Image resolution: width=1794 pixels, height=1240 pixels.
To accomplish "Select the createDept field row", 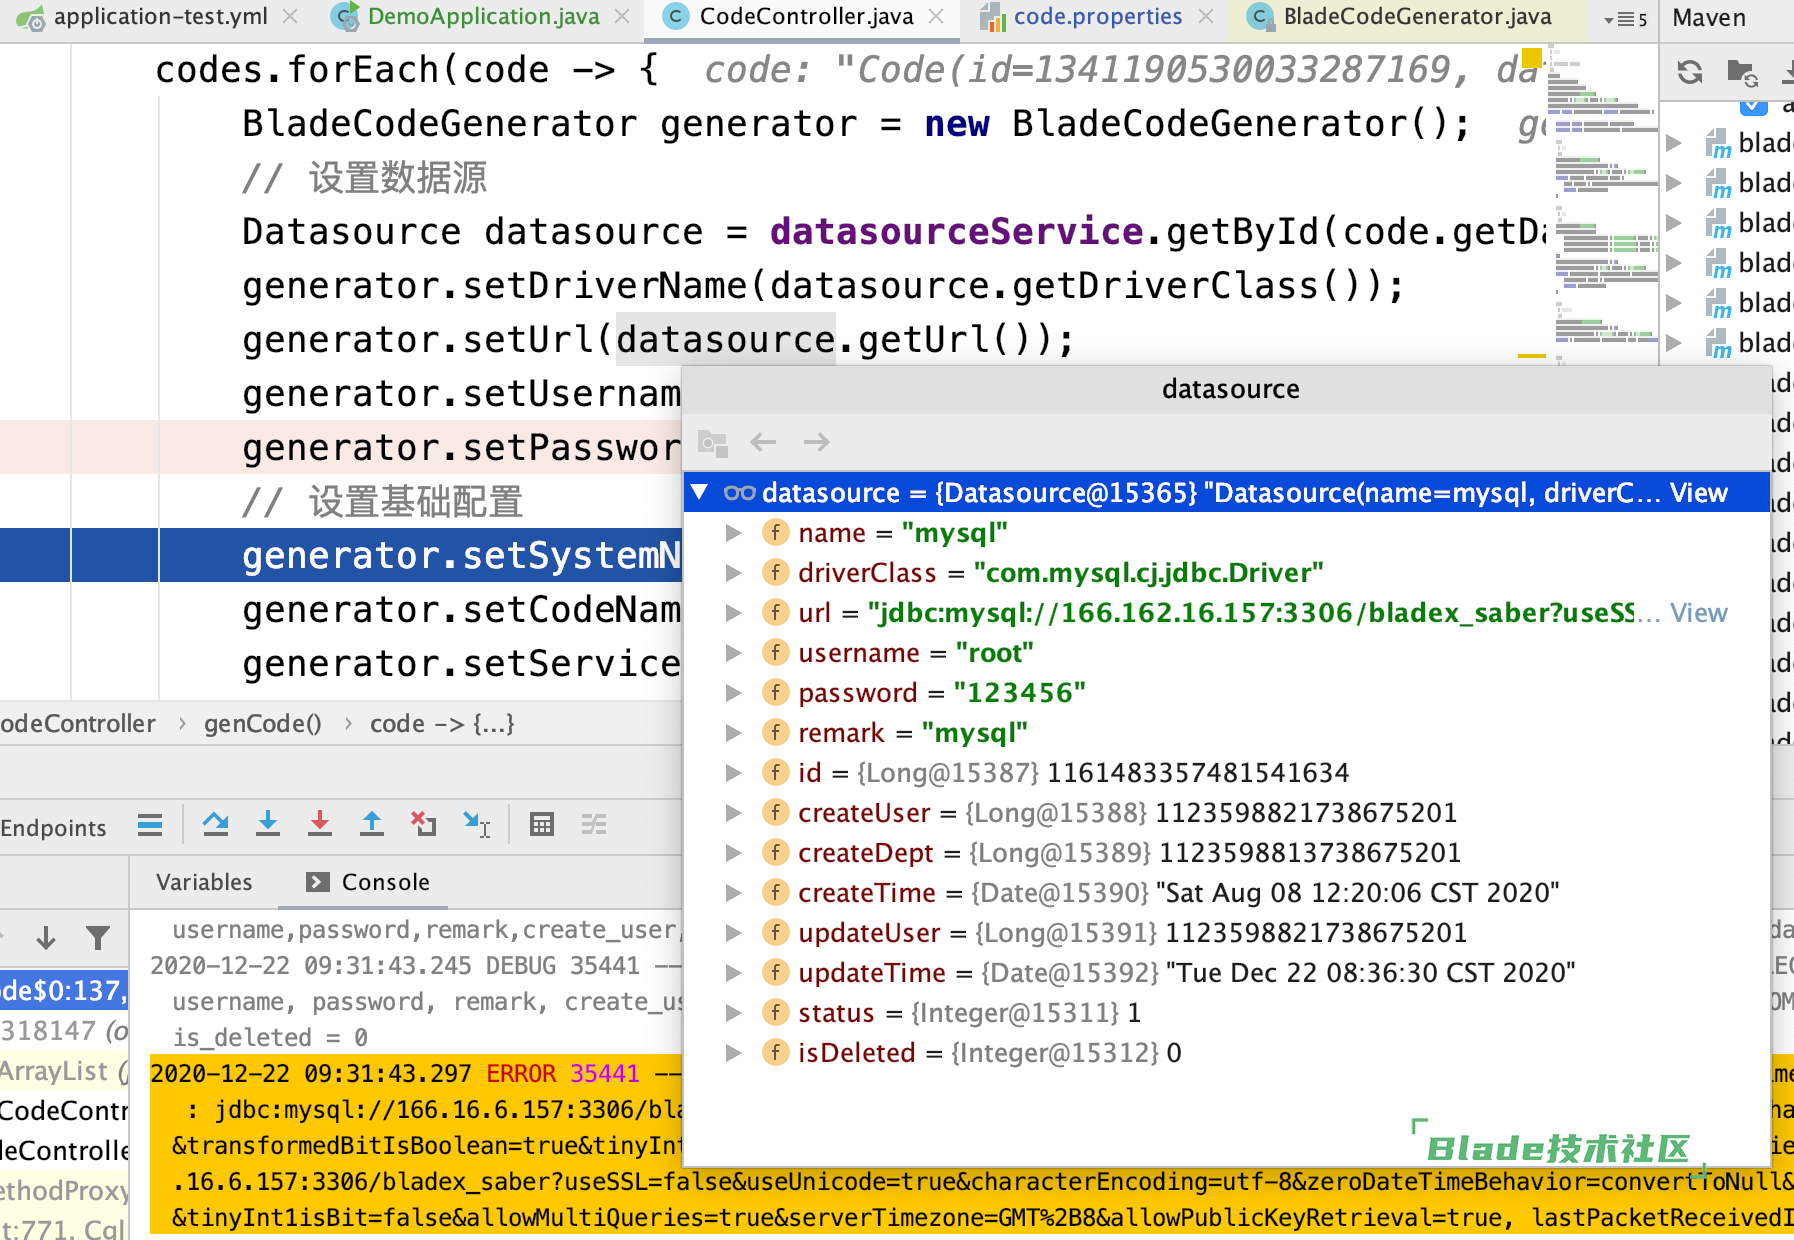I will click(x=1226, y=853).
